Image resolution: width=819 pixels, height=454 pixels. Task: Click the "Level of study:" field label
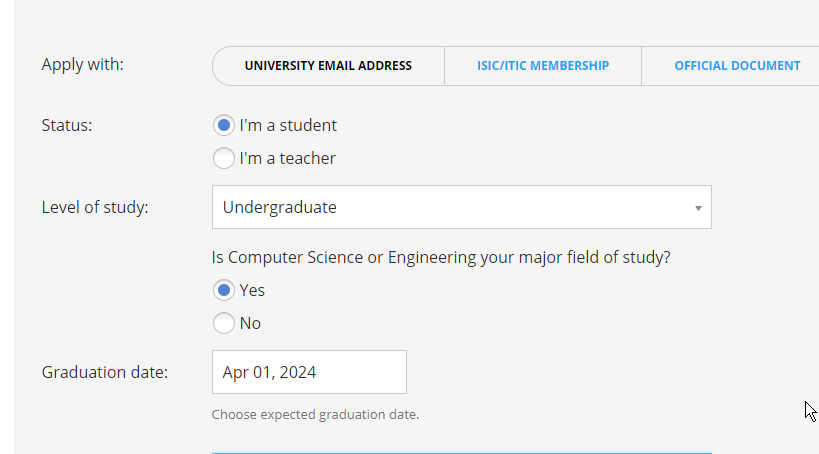tap(95, 207)
